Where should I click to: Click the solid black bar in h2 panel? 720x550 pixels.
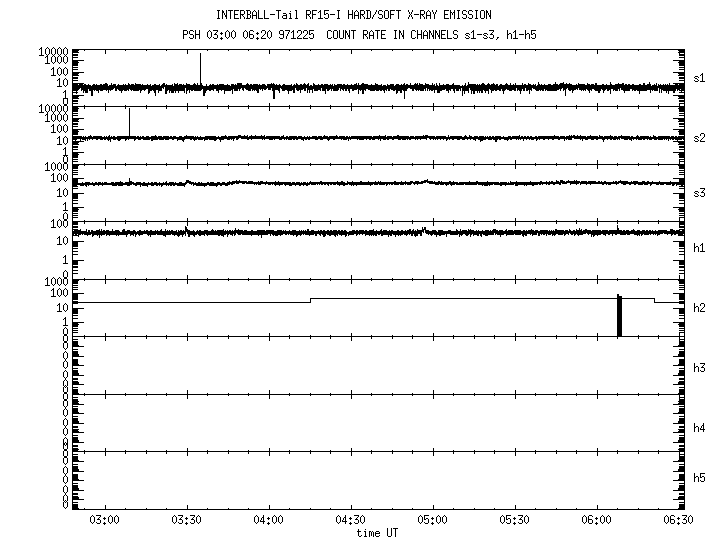coord(619,316)
